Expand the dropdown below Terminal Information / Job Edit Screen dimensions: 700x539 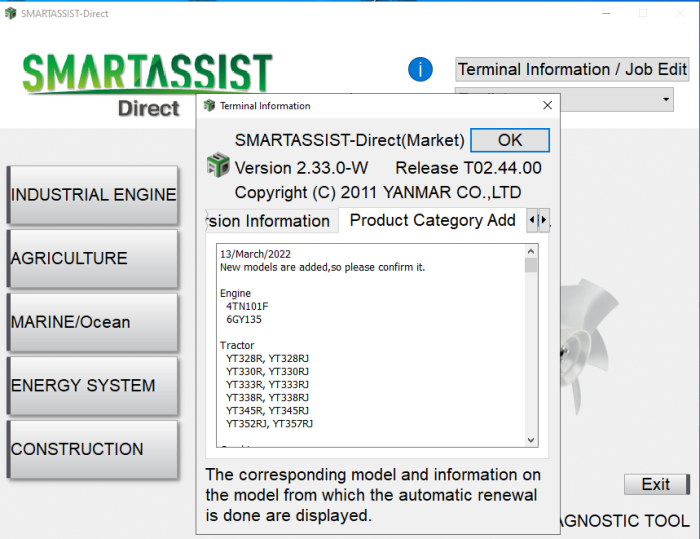point(666,99)
